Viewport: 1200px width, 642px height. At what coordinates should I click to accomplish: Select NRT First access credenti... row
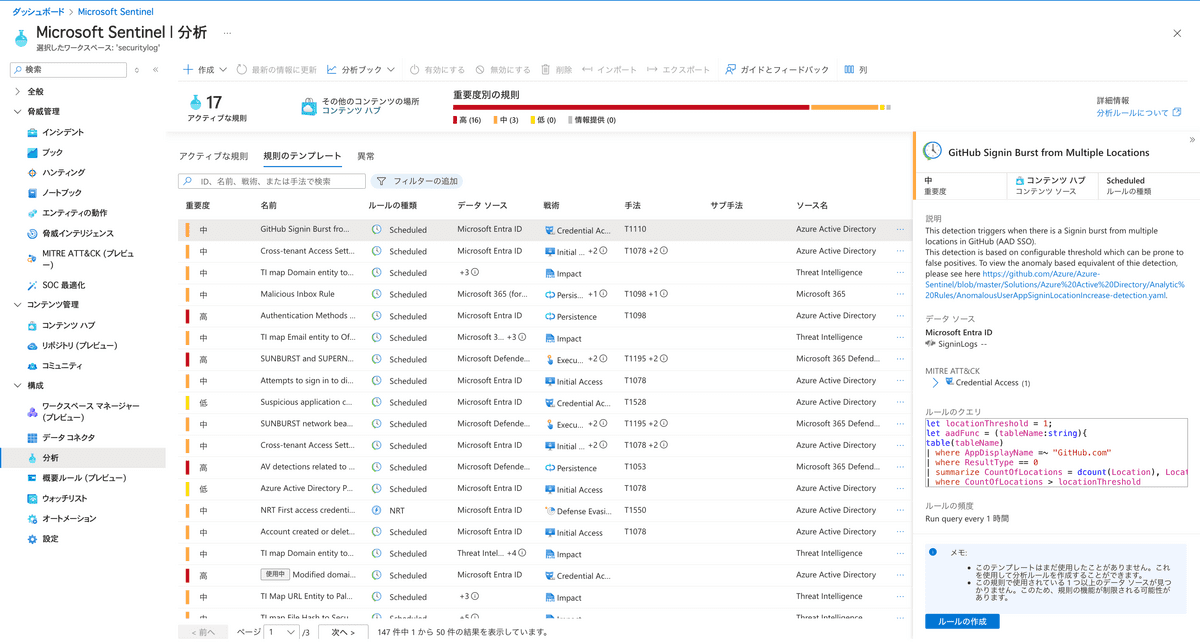pos(545,510)
